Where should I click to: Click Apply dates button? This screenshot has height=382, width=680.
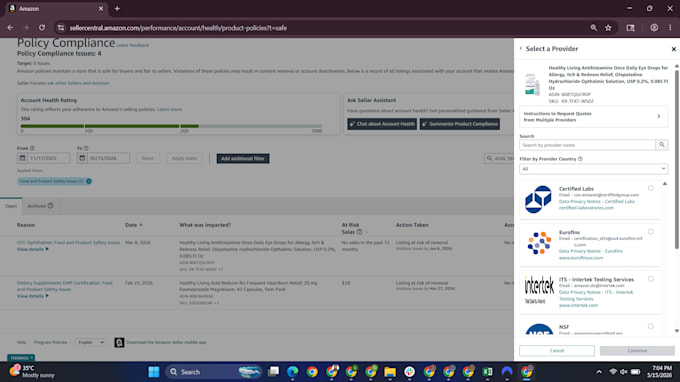[184, 158]
